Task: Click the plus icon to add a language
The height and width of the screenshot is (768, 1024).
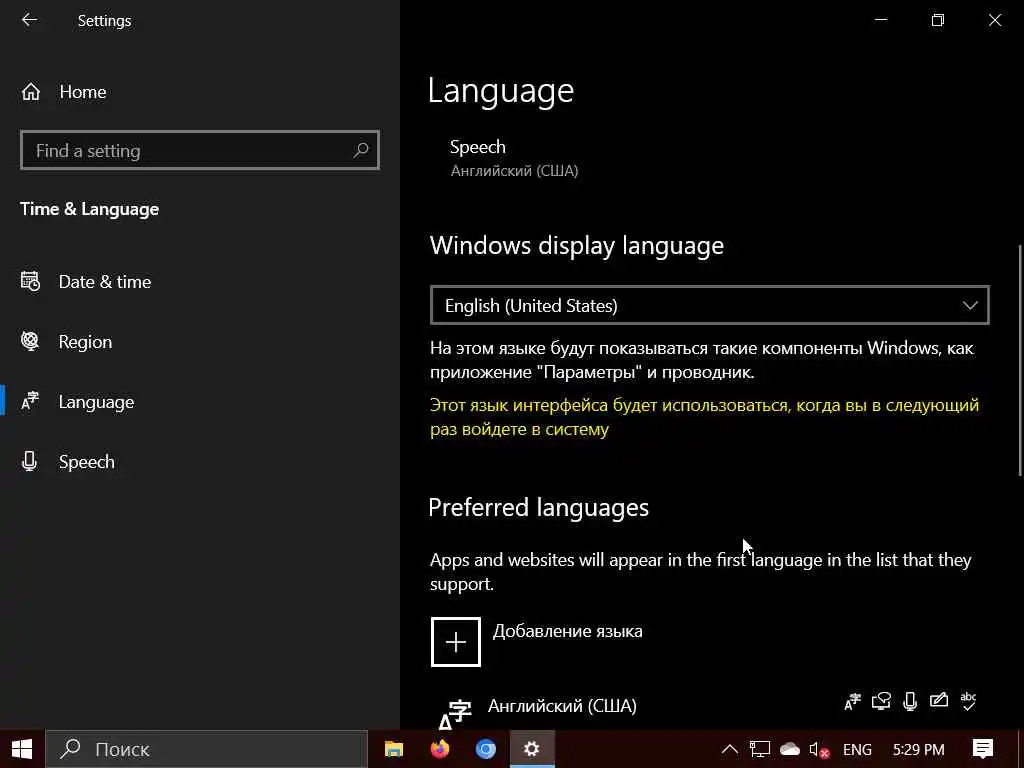Action: [456, 642]
